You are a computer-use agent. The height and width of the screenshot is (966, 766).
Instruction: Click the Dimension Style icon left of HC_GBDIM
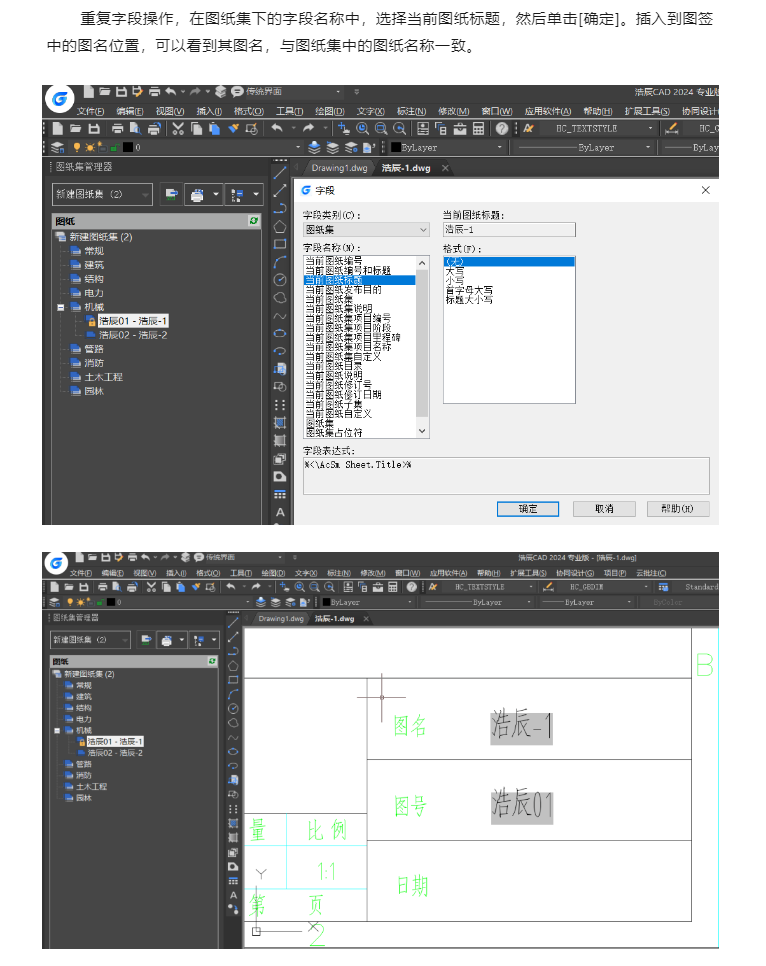click(x=548, y=586)
